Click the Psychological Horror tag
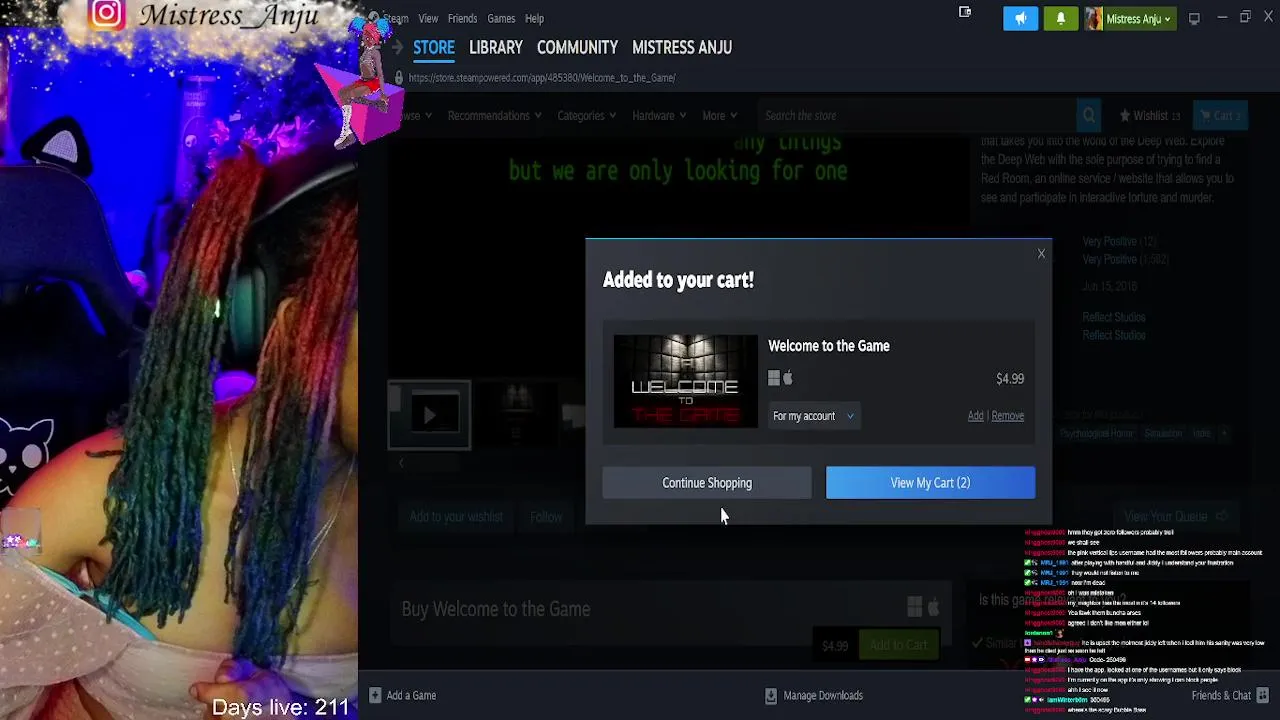This screenshot has width=1280, height=720. [x=1097, y=433]
